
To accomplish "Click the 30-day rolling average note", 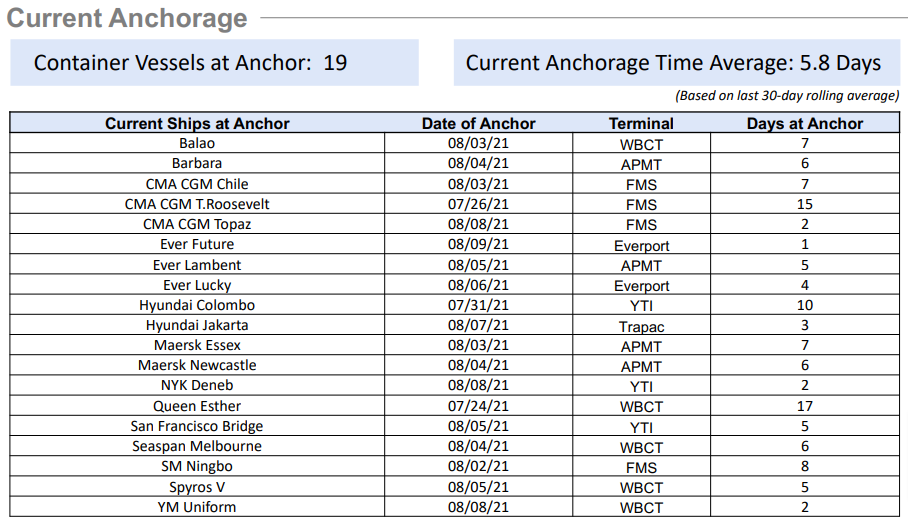I will pyautogui.click(x=787, y=96).
